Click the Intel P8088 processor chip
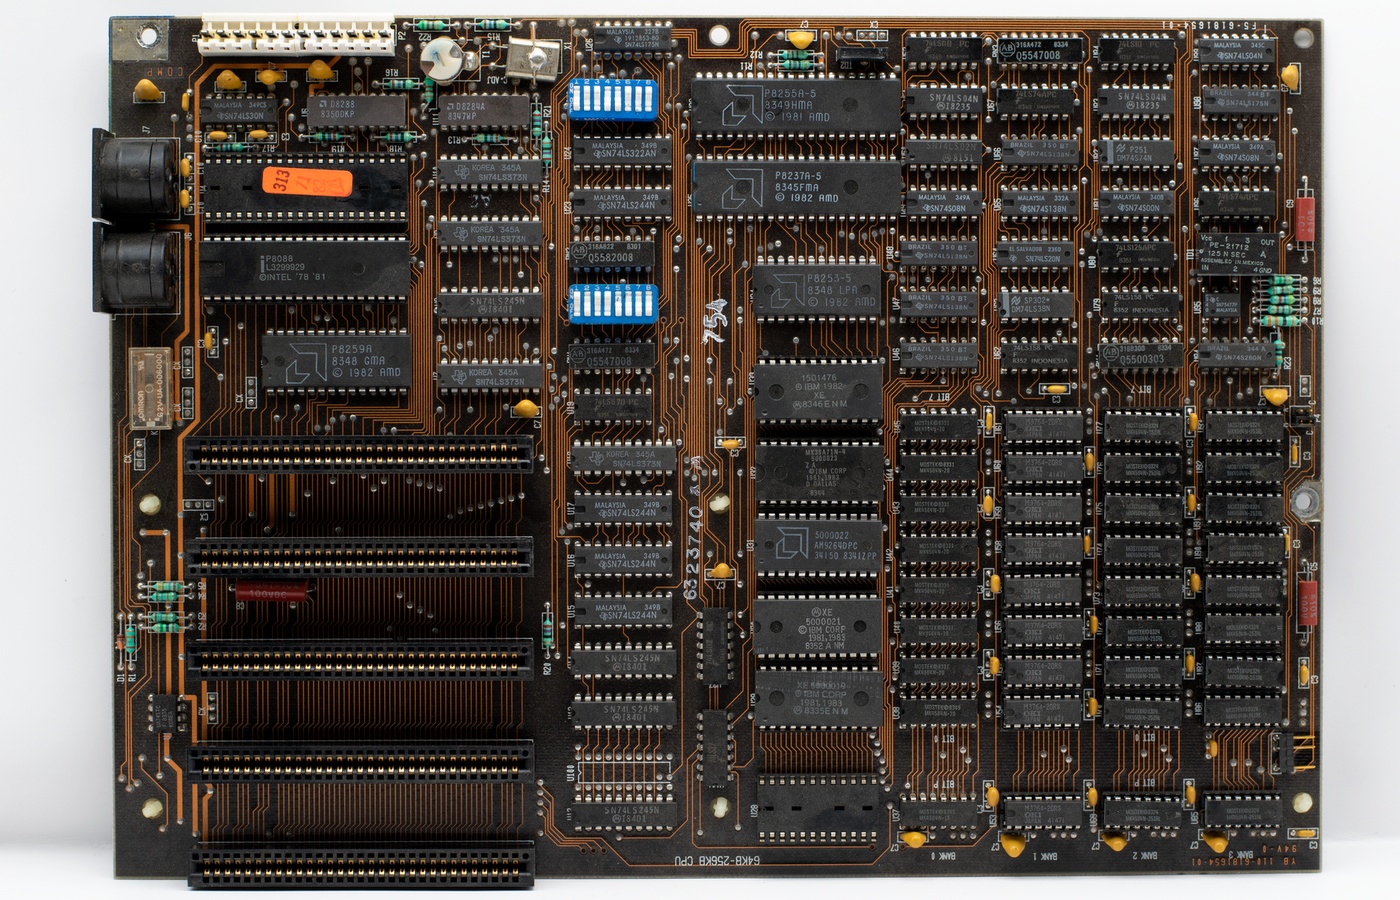 (x=306, y=268)
